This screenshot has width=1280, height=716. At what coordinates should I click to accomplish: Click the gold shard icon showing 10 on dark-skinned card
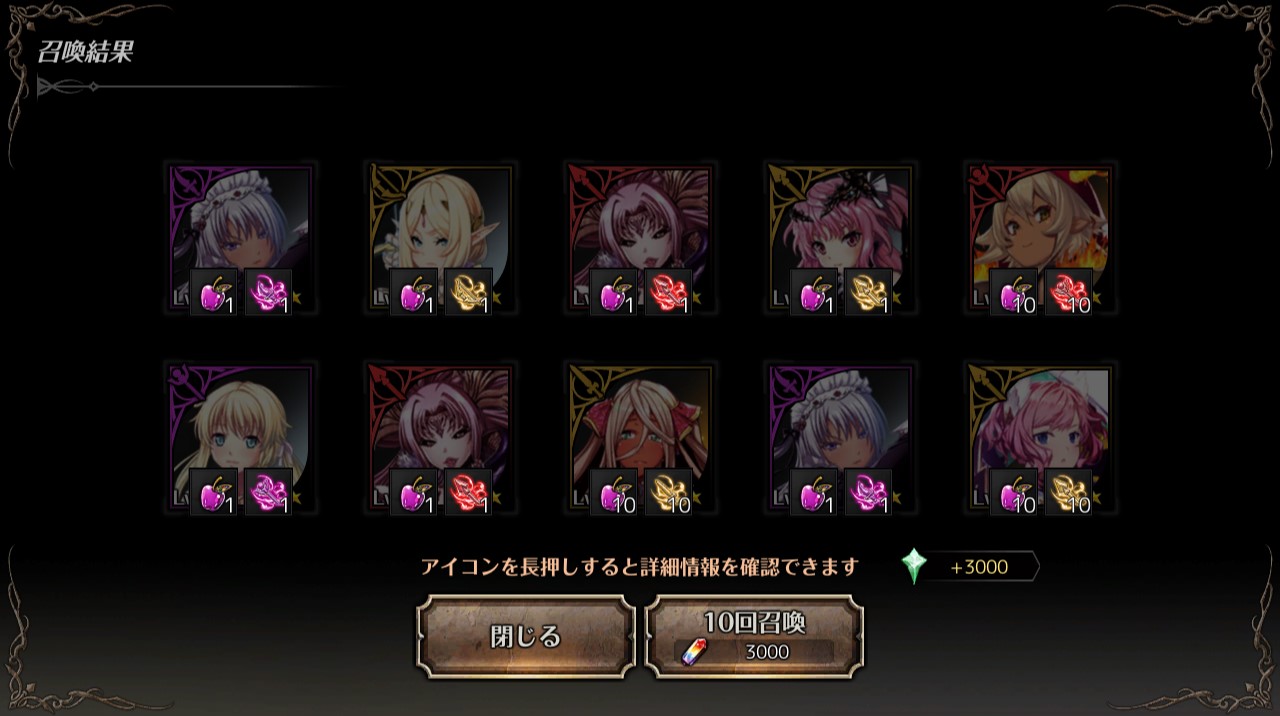(668, 492)
